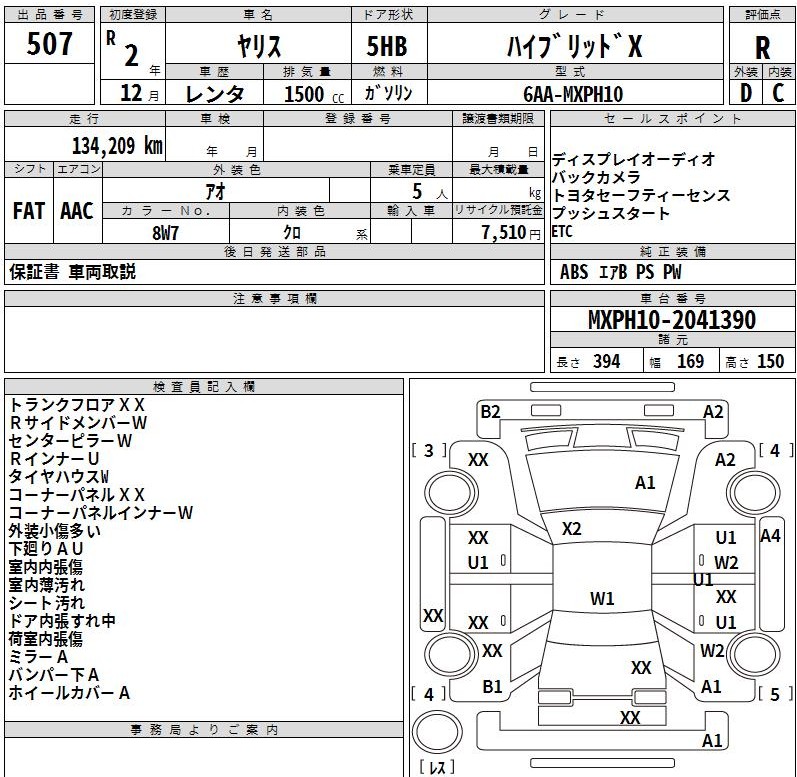Click inspector note RインナーU
The width and height of the screenshot is (797, 777).
(x=54, y=459)
